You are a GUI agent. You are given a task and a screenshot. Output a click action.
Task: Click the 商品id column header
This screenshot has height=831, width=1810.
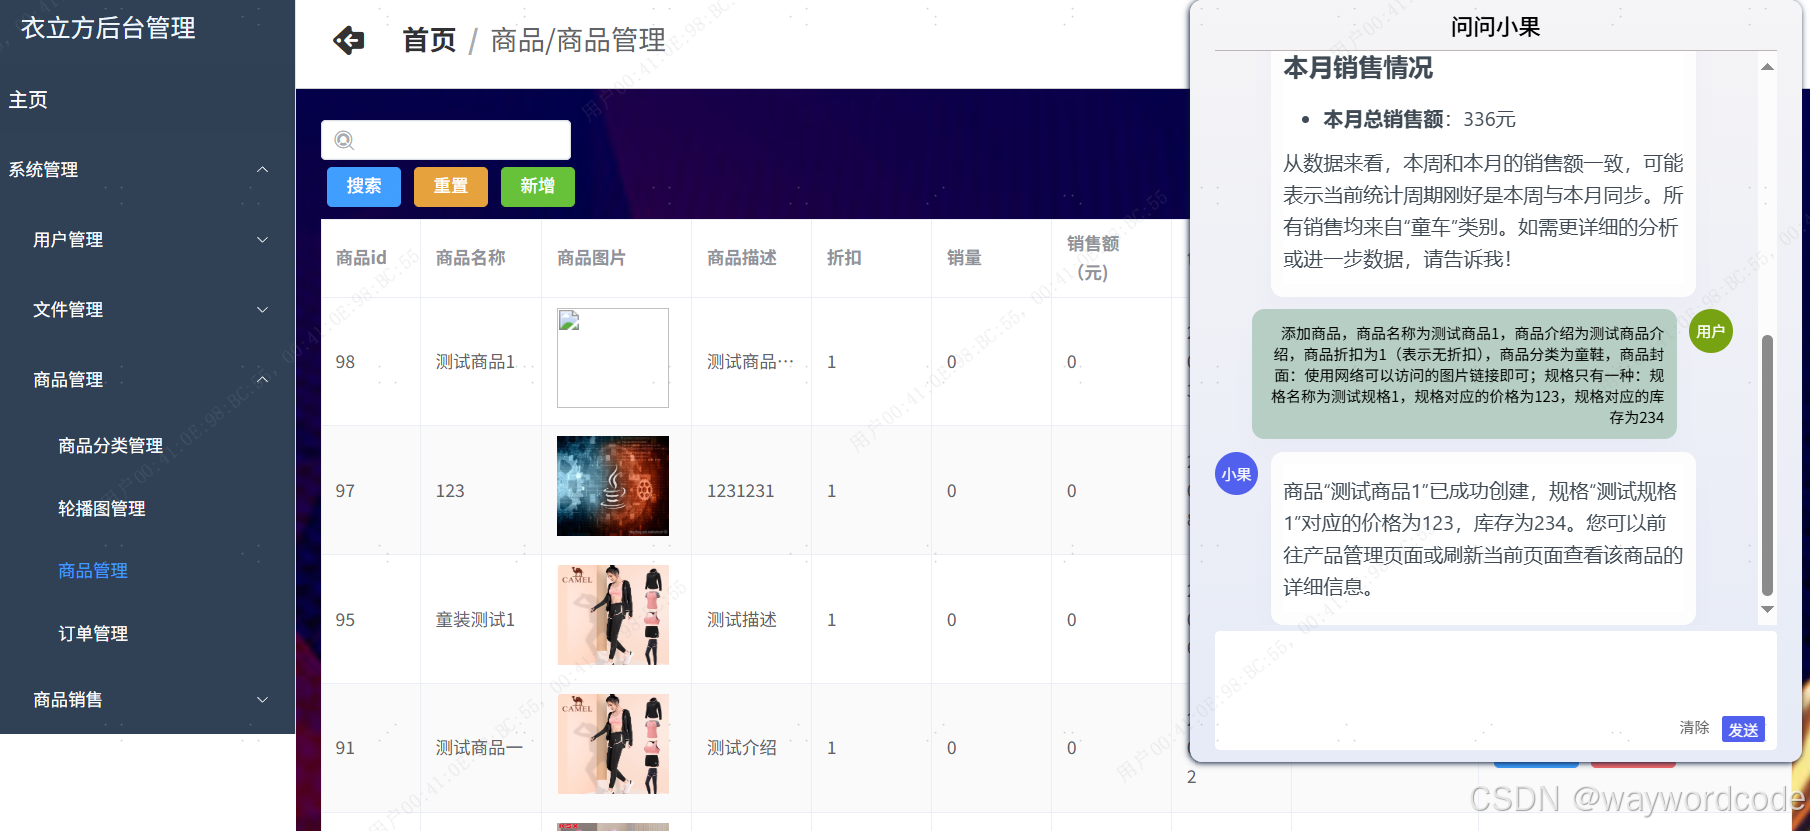(x=361, y=258)
